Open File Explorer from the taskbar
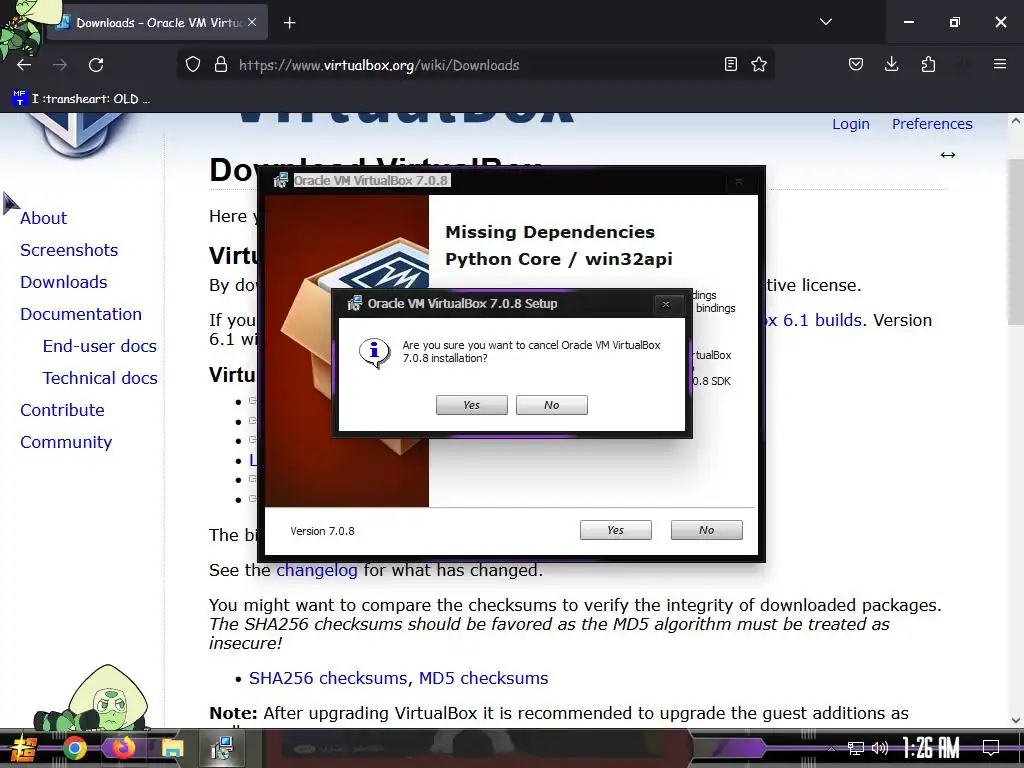Image resolution: width=1024 pixels, height=768 pixels. point(172,748)
